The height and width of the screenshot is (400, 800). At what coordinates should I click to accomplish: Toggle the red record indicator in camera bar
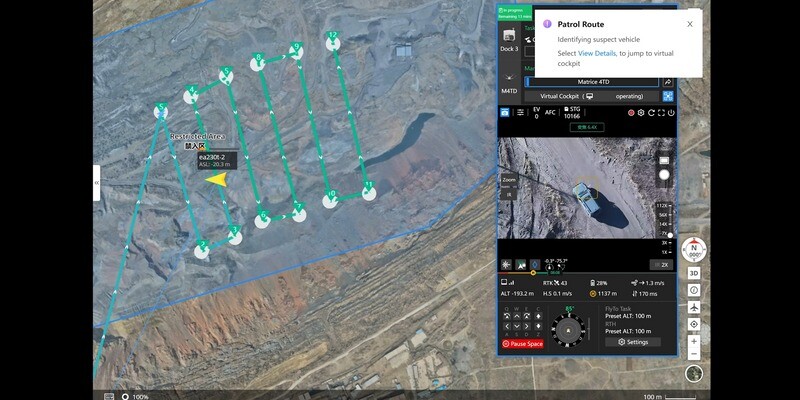[x=631, y=112]
